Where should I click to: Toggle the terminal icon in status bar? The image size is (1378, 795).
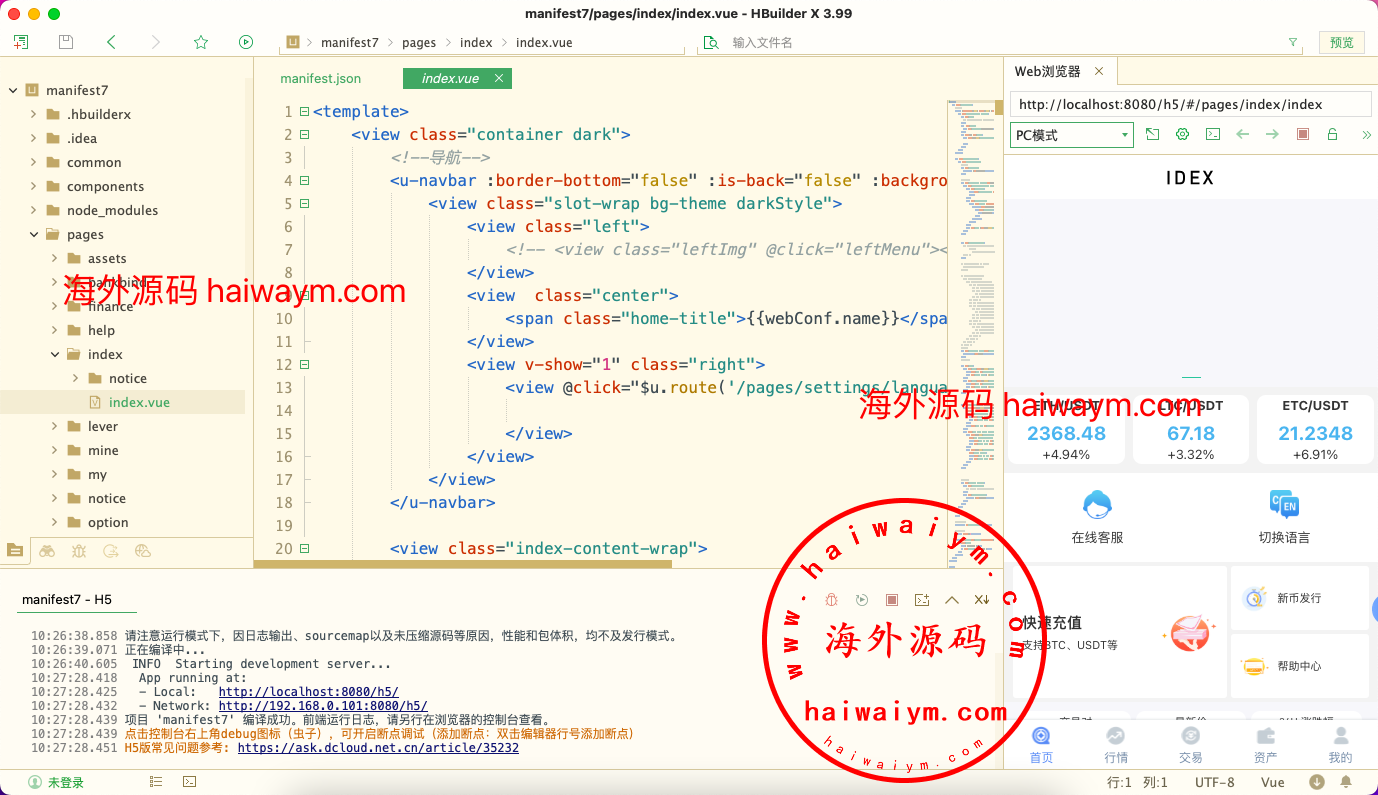point(189,782)
